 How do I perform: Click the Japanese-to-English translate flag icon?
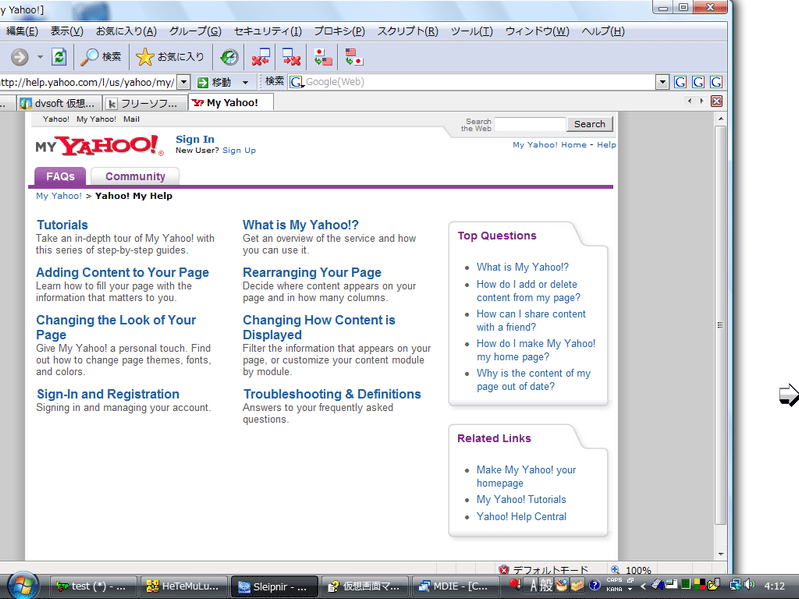click(x=323, y=57)
